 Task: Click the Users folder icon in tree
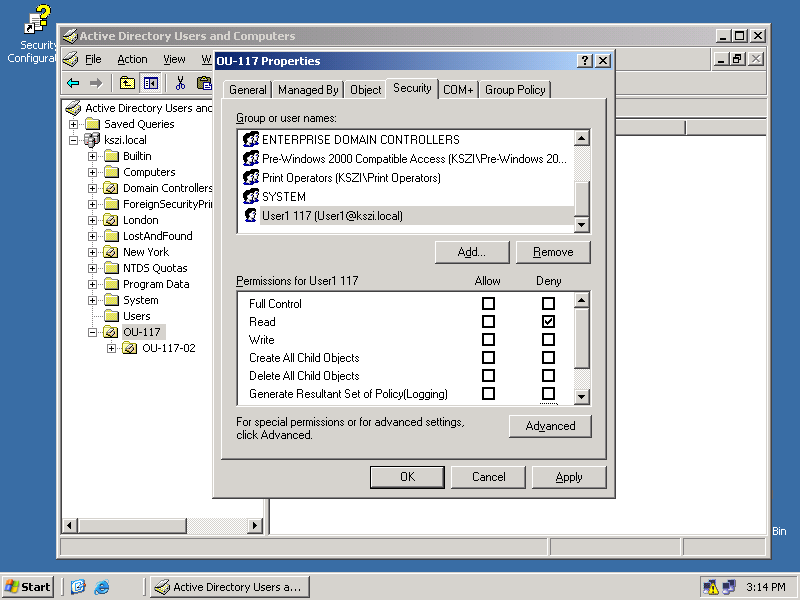(x=111, y=316)
